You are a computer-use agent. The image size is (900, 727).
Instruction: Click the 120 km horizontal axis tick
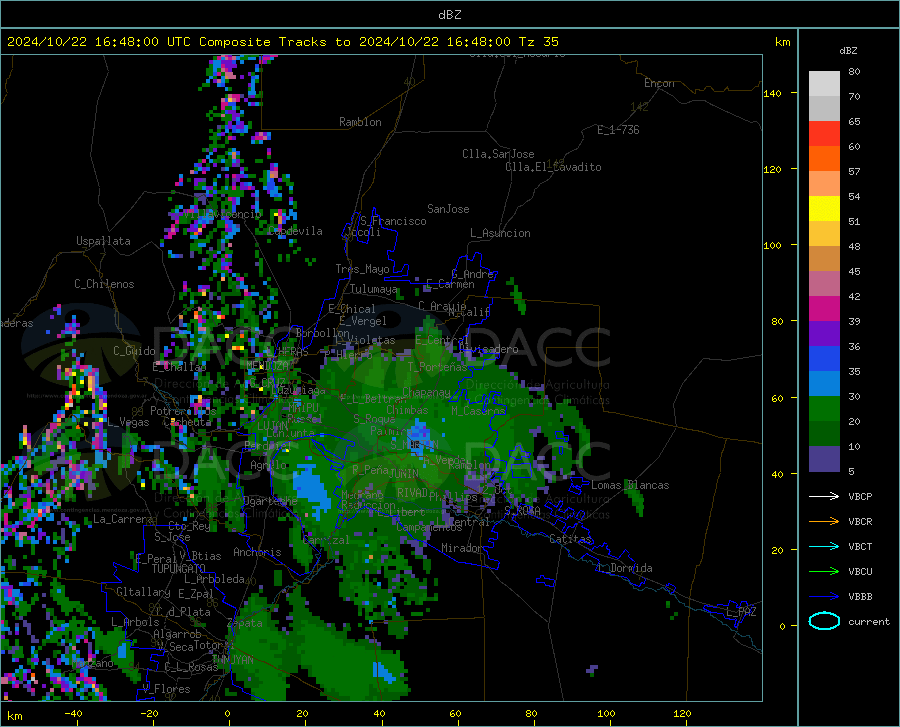tap(682, 713)
